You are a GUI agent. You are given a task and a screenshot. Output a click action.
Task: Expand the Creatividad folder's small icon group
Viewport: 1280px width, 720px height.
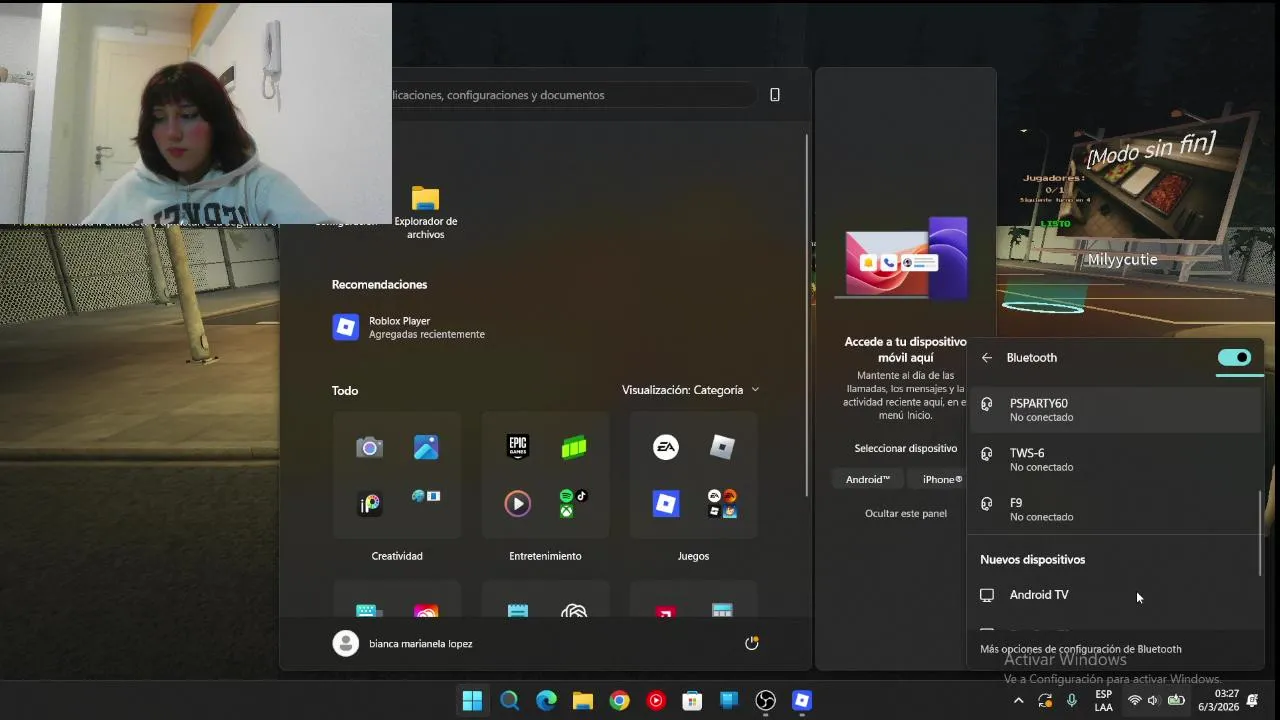pyautogui.click(x=426, y=497)
